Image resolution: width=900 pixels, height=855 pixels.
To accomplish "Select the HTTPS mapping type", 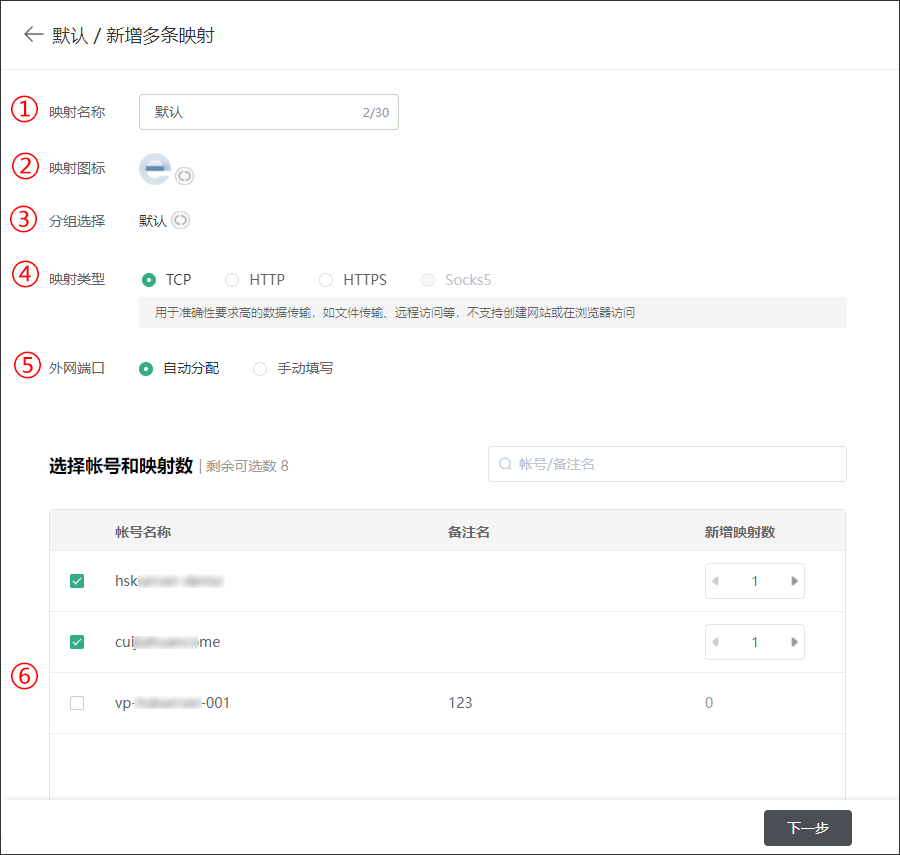I will click(x=326, y=280).
